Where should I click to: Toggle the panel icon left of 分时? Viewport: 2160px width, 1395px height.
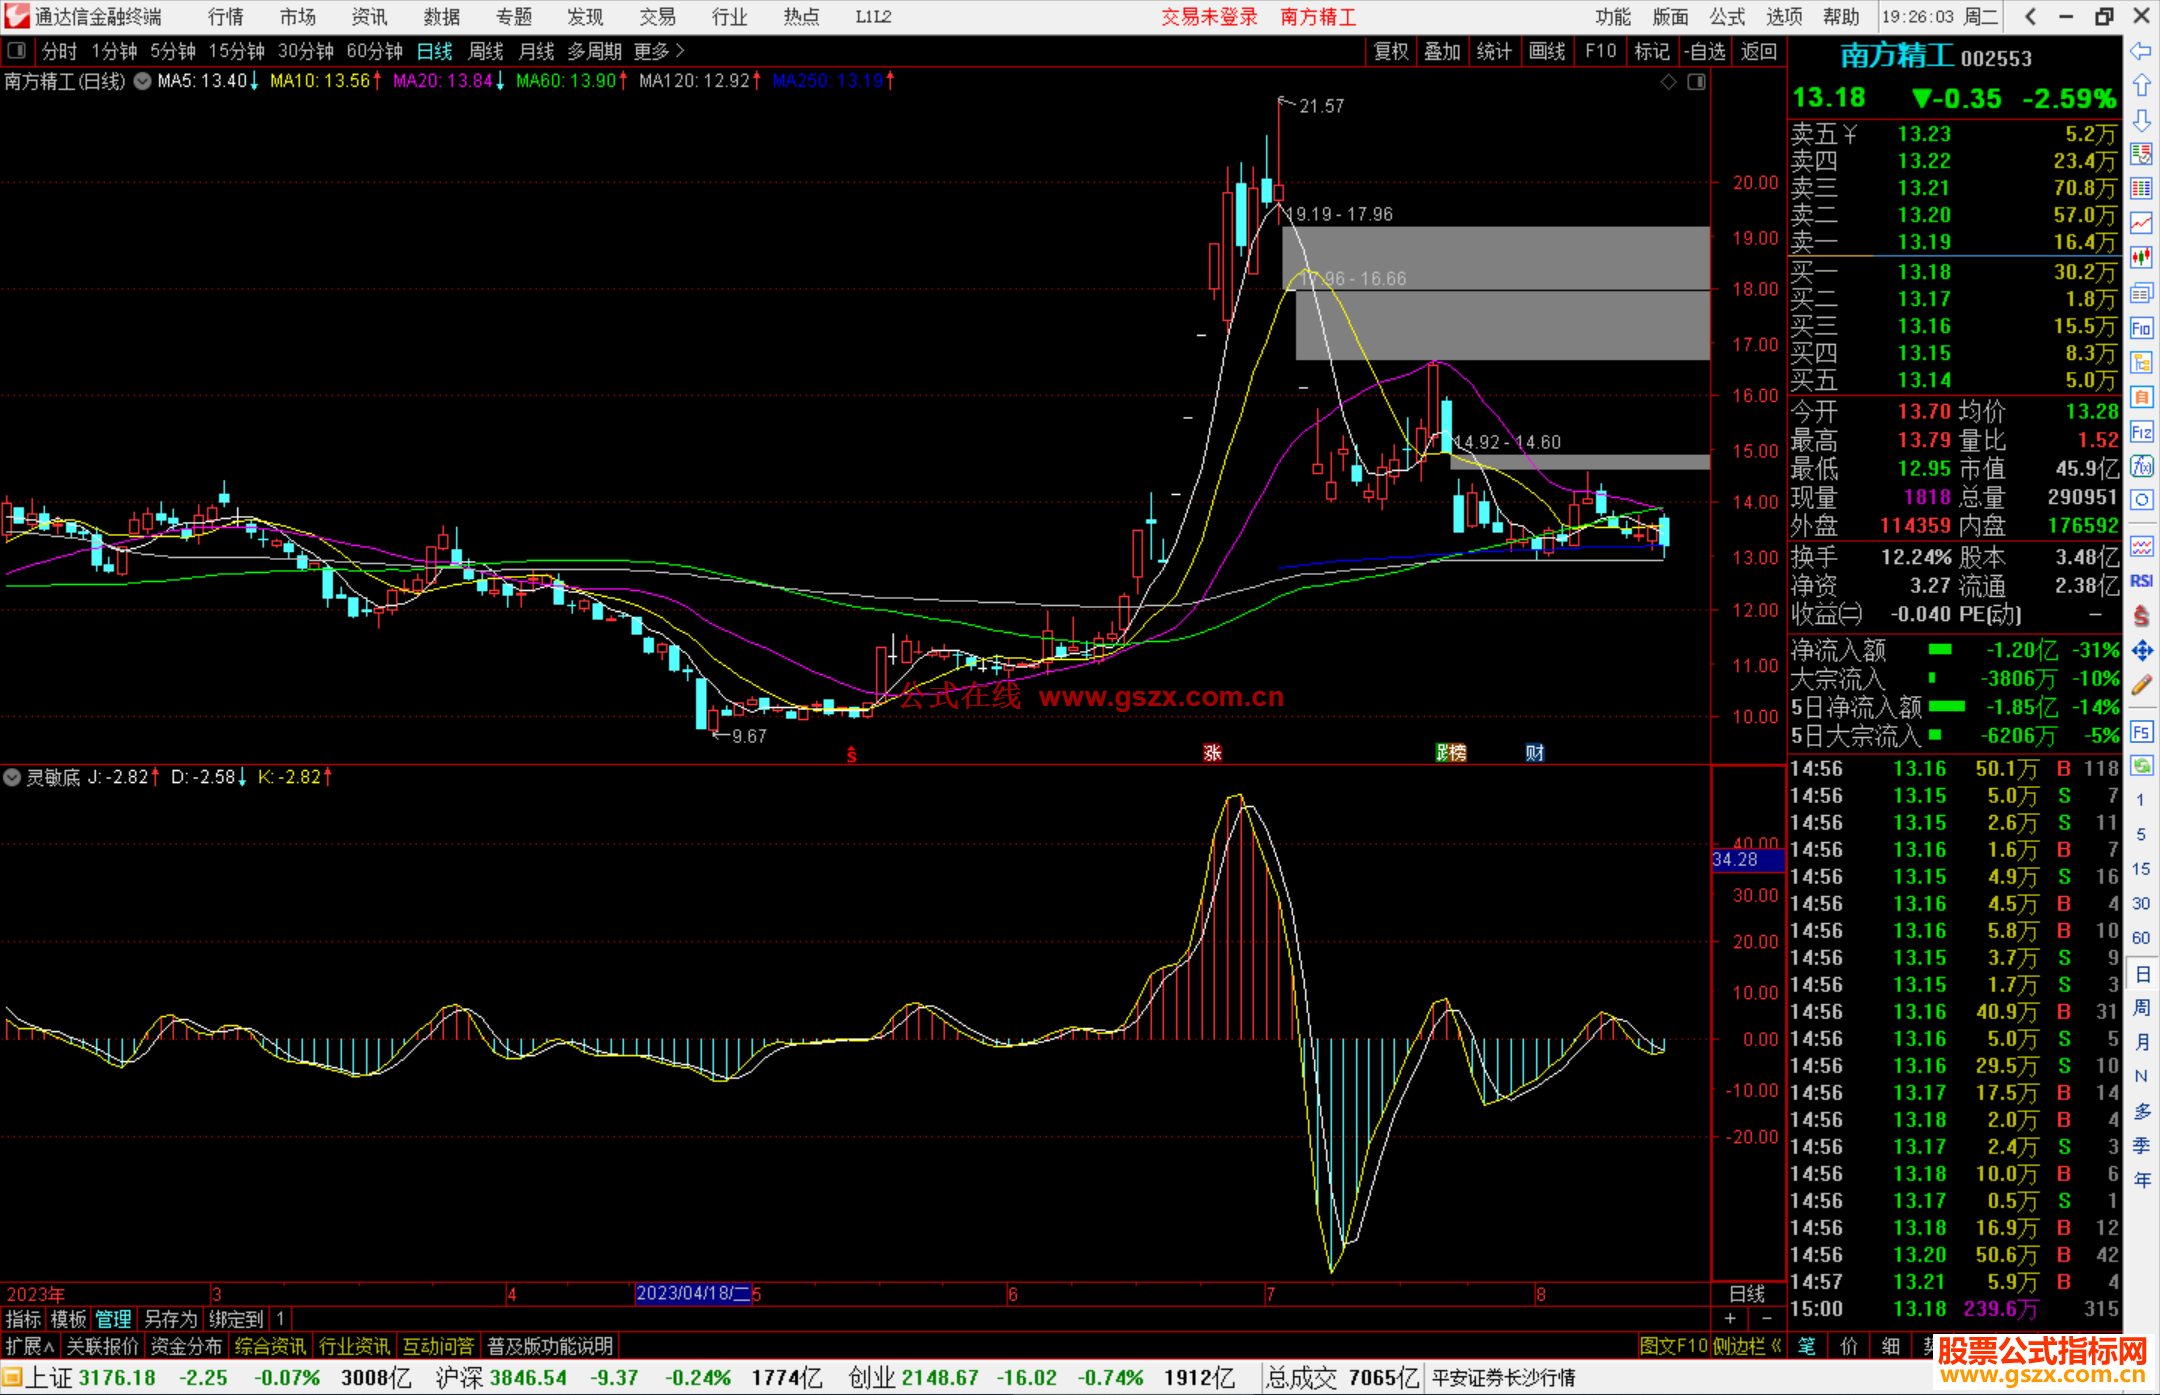click(x=16, y=51)
